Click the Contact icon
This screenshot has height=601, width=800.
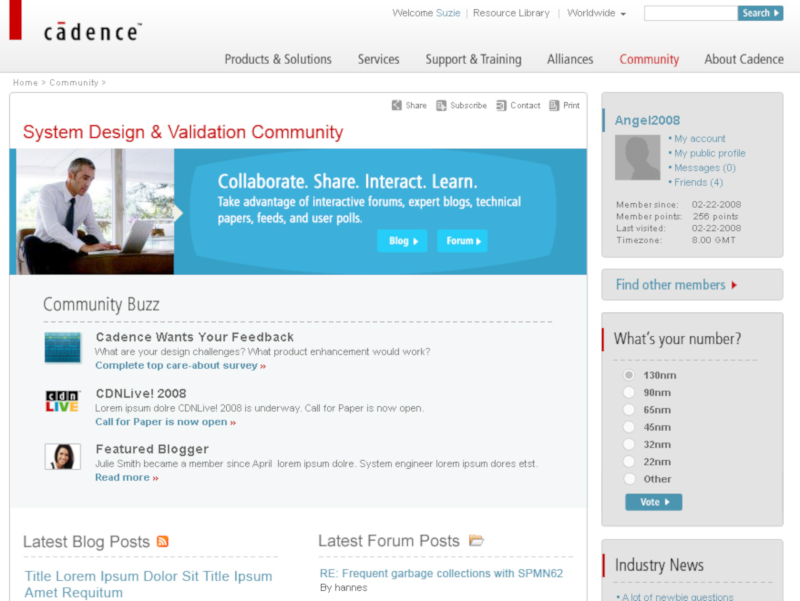pyautogui.click(x=501, y=105)
